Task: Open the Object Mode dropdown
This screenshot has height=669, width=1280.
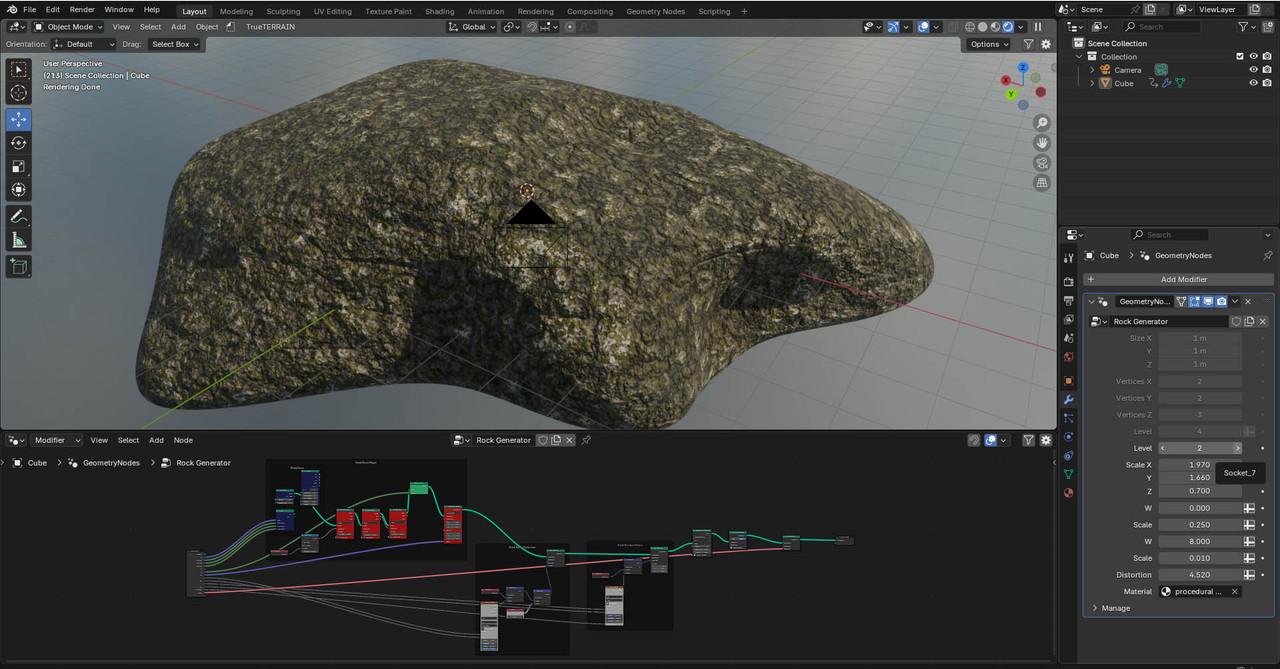Action: 69,27
